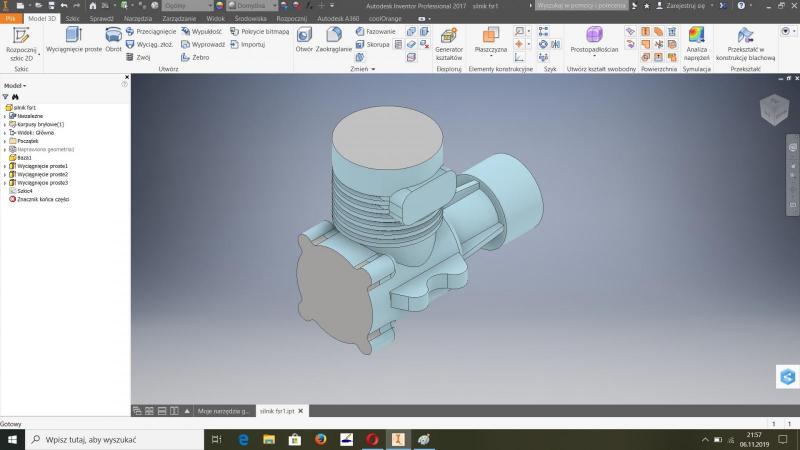The width and height of the screenshot is (800, 450).
Task: Open the Model browser dropdown
Action: (14, 86)
